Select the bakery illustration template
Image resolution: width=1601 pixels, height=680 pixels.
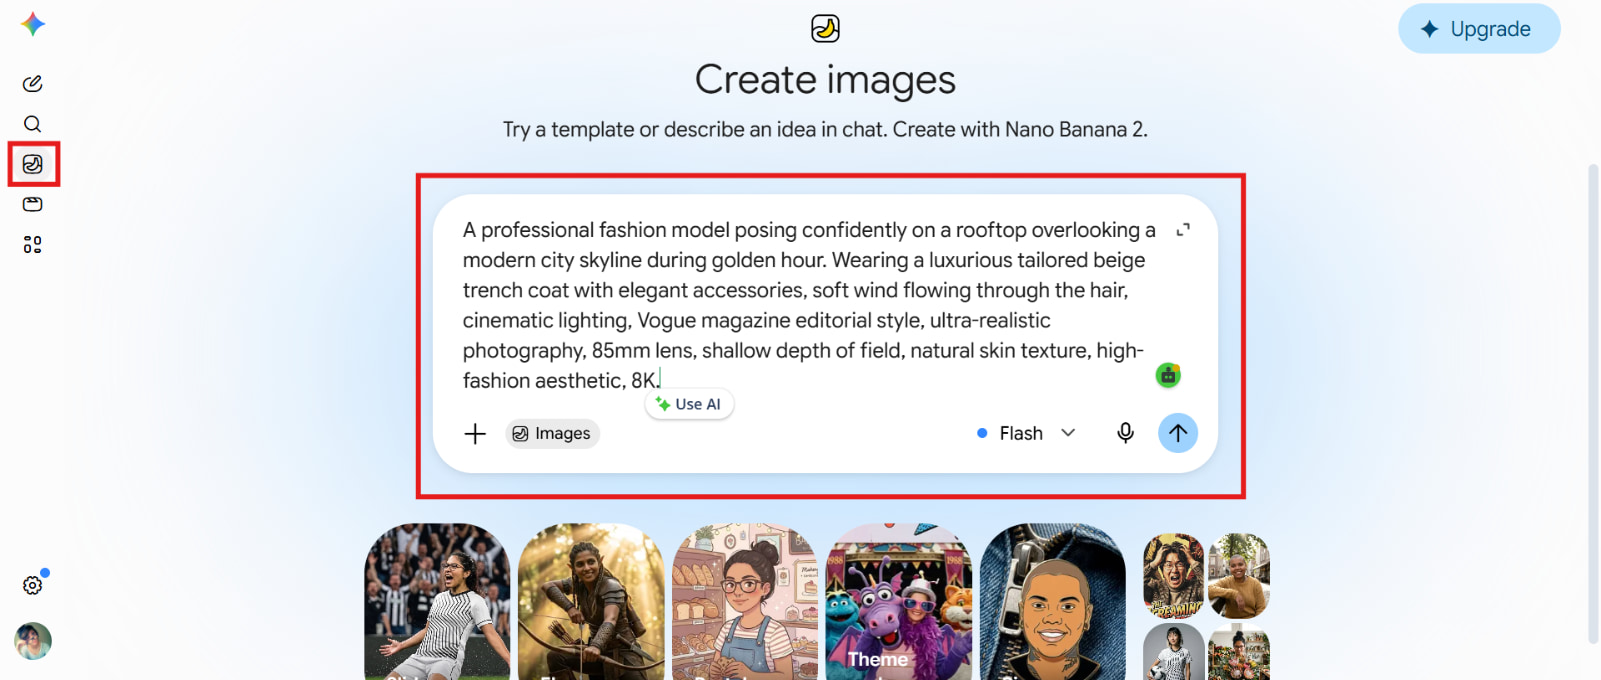745,602
